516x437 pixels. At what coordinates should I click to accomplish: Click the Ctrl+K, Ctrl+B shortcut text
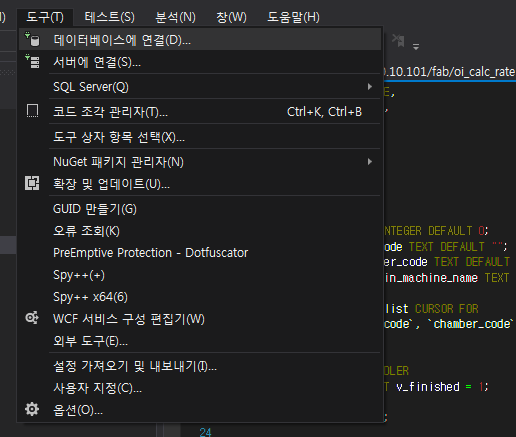coord(324,112)
